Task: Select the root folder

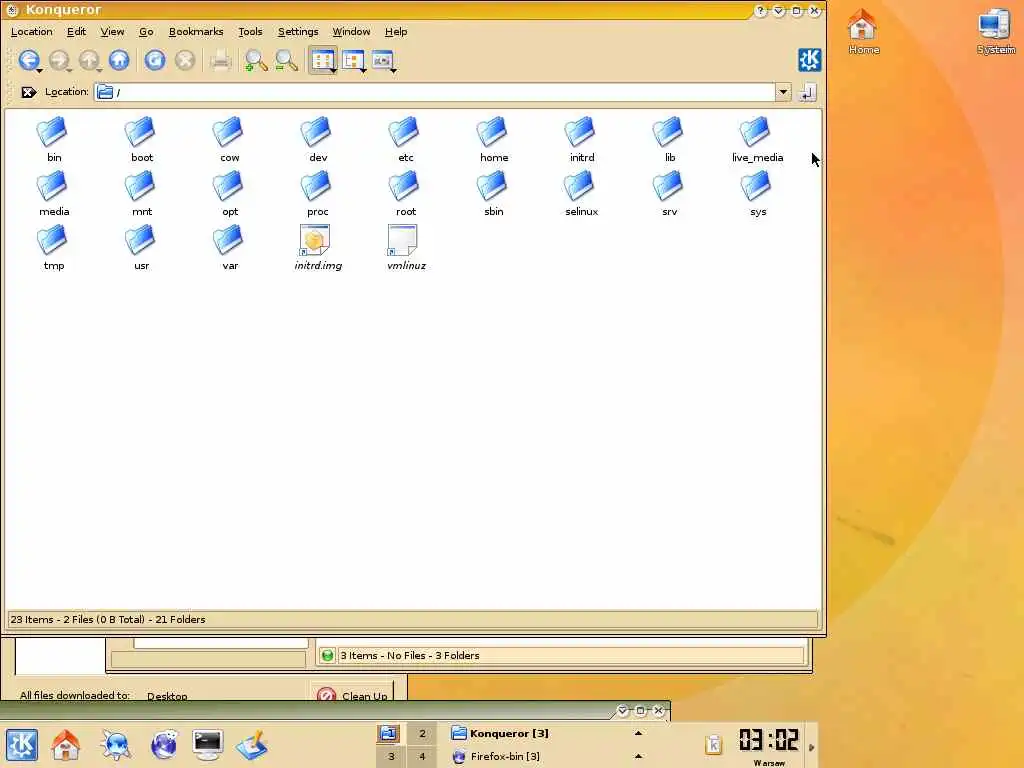Action: pyautogui.click(x=406, y=193)
